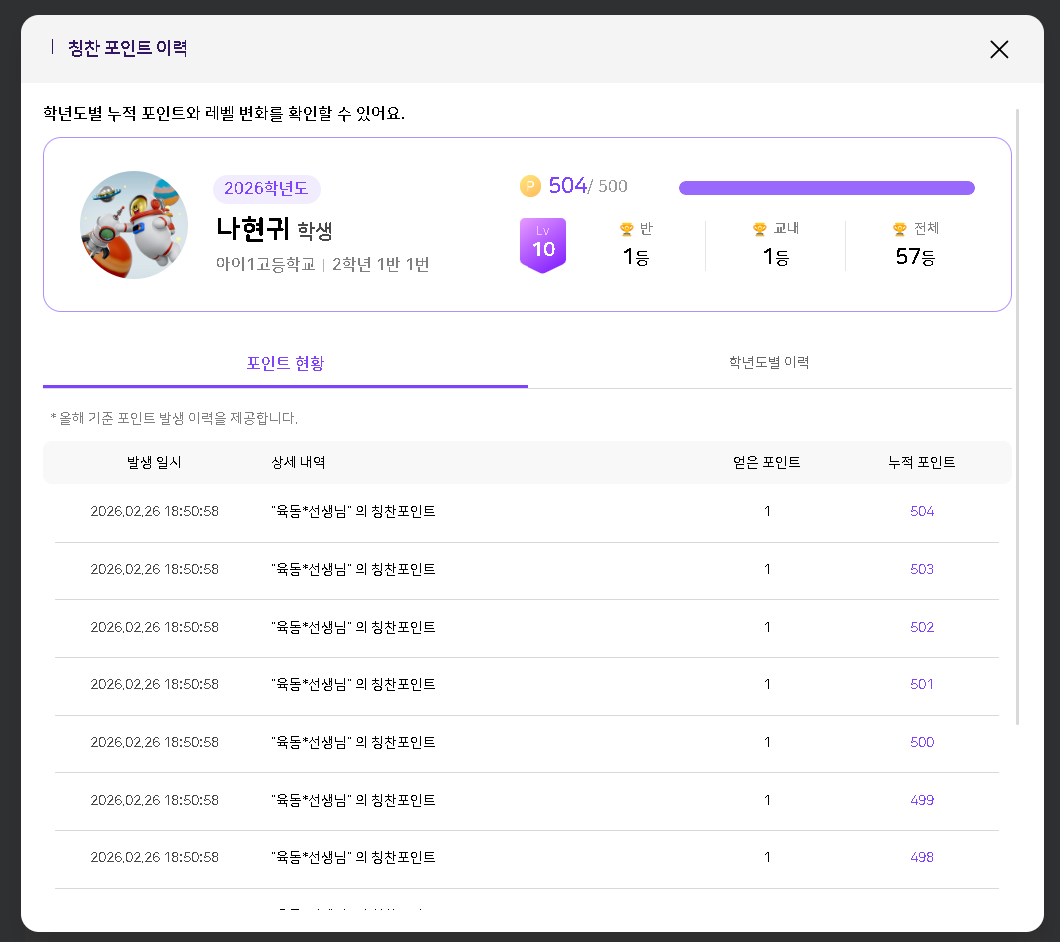Switch to the 학년도별 이력 tab
Screen dimensions: 1060x942
click(769, 362)
